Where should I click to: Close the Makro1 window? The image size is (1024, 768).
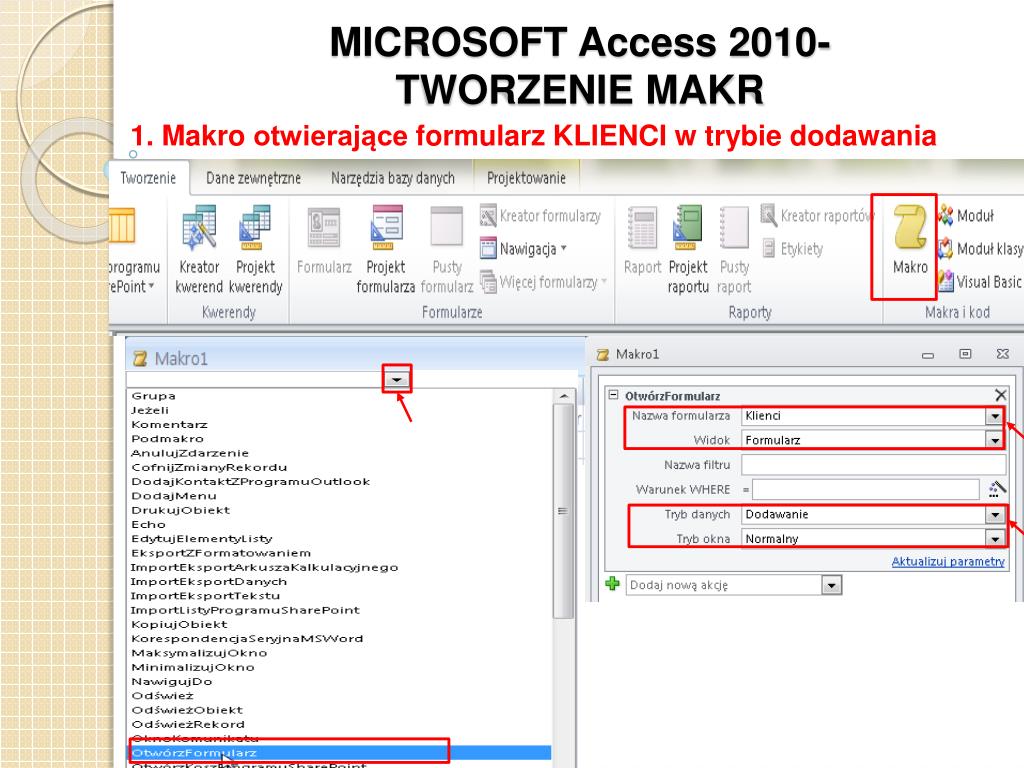click(x=1002, y=354)
